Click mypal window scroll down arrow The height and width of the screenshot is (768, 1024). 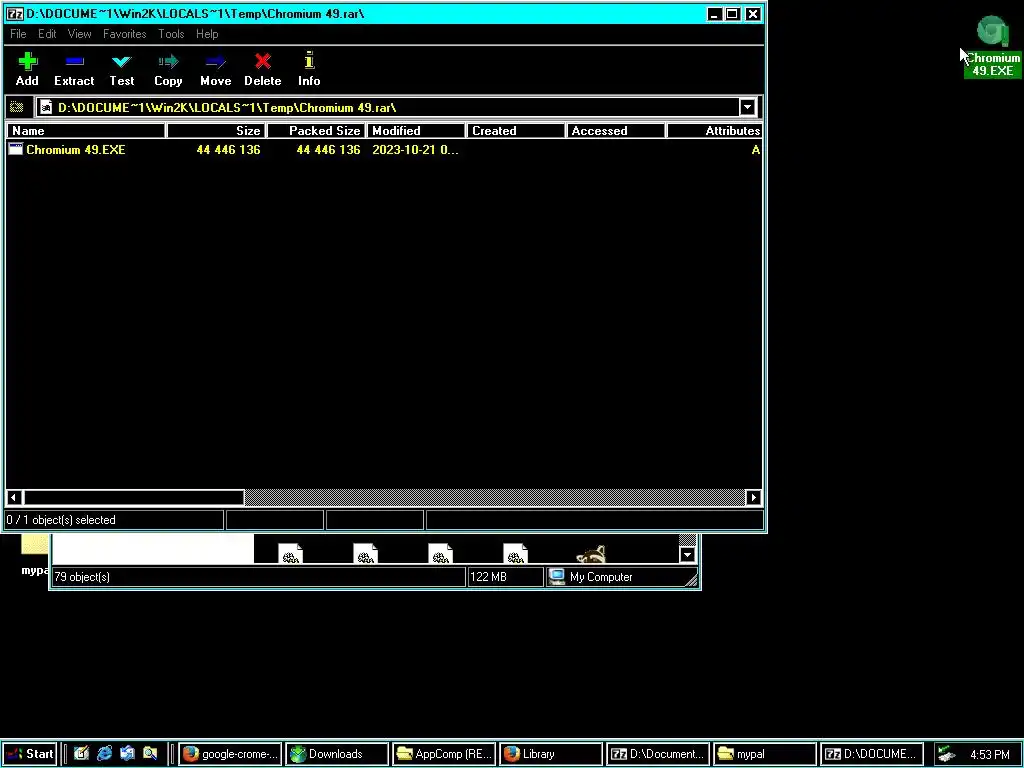tap(687, 555)
